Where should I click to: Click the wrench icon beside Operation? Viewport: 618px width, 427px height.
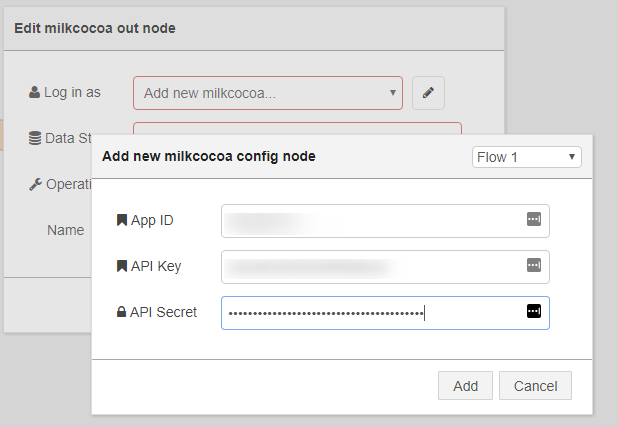coord(35,184)
